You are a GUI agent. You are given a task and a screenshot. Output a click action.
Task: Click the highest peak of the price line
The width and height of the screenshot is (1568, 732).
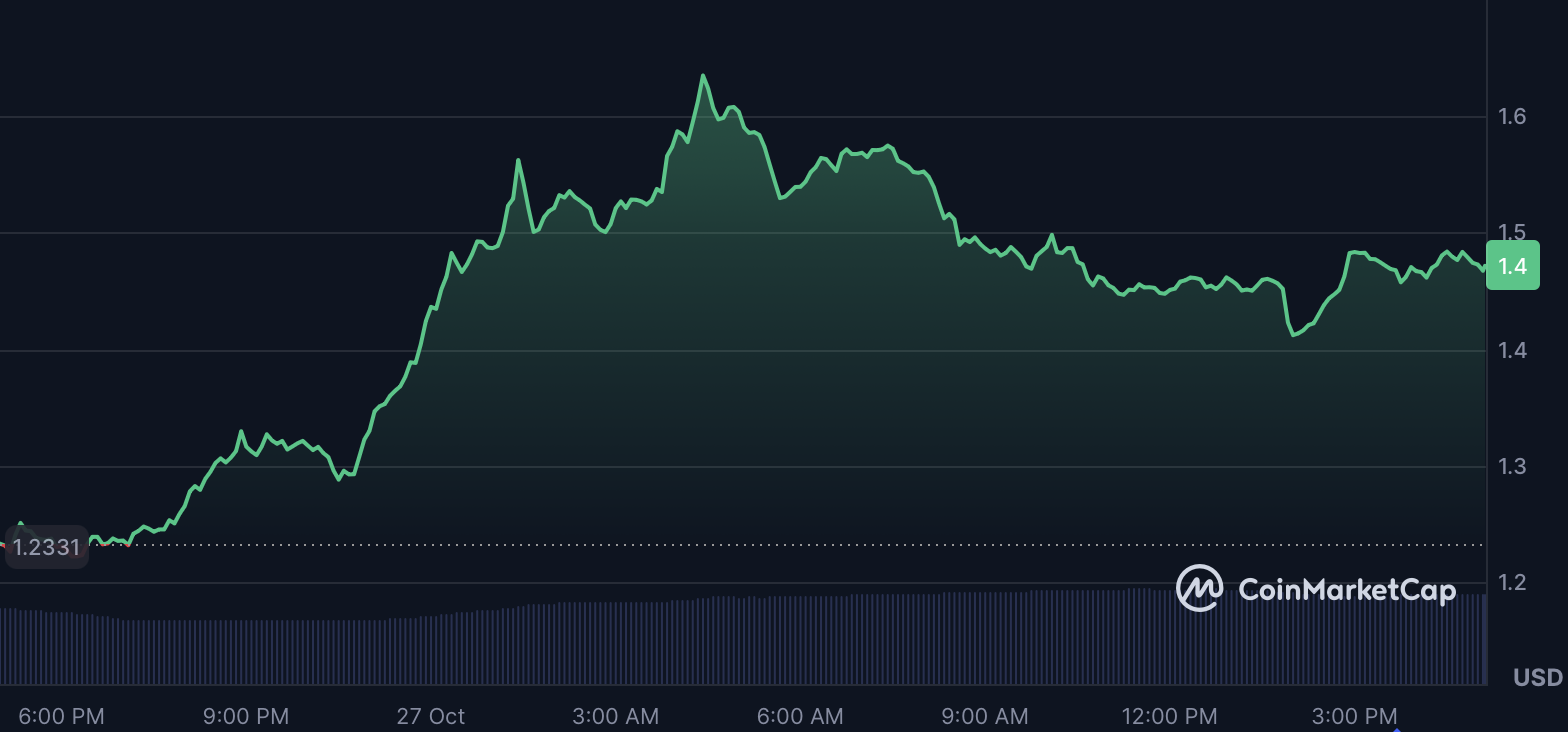[x=703, y=75]
